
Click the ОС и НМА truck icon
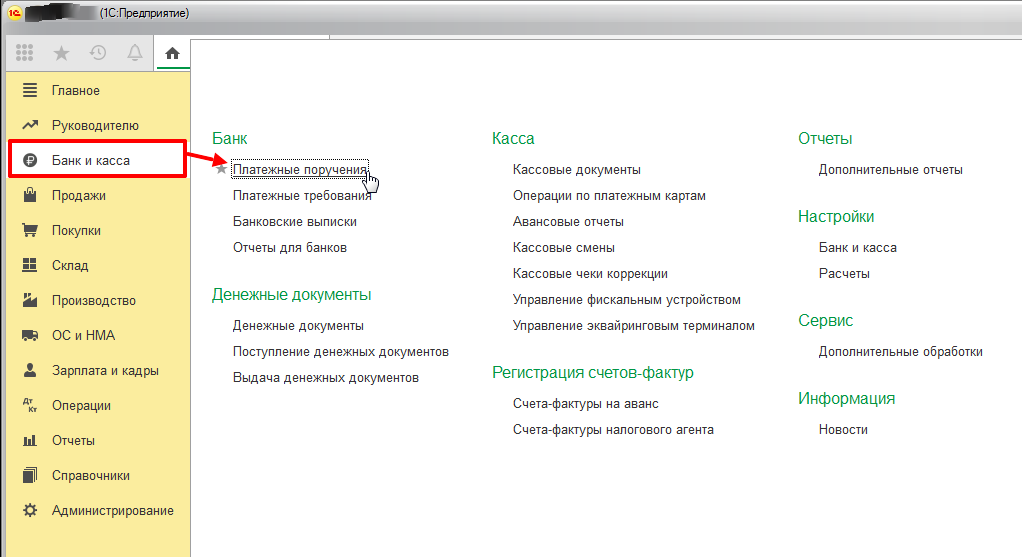point(30,336)
